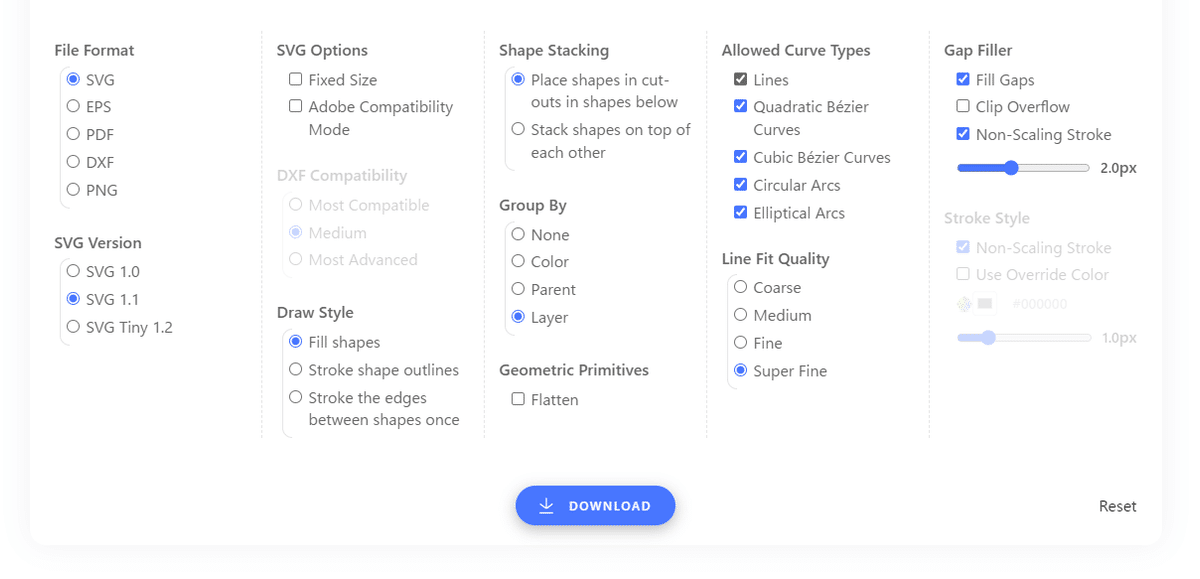Enable Fixed Size option
1200x579 pixels.
click(296, 80)
